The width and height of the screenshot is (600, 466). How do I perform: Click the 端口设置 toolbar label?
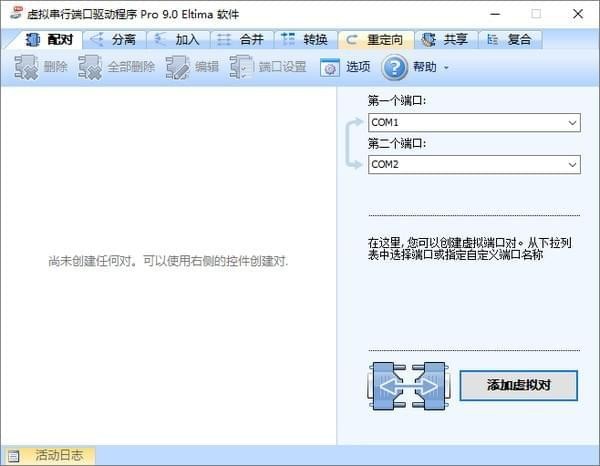click(283, 67)
